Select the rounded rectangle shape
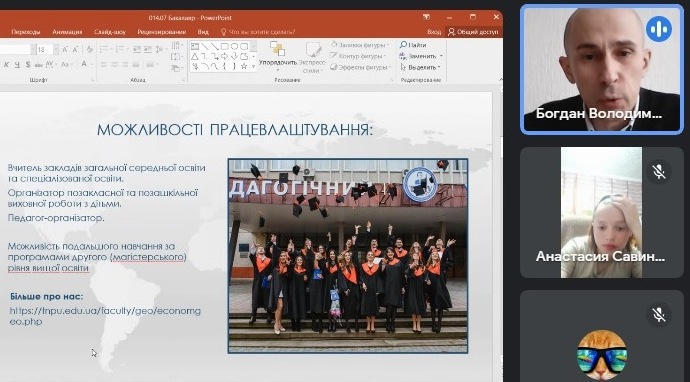The height and width of the screenshot is (382, 690). (x=244, y=46)
